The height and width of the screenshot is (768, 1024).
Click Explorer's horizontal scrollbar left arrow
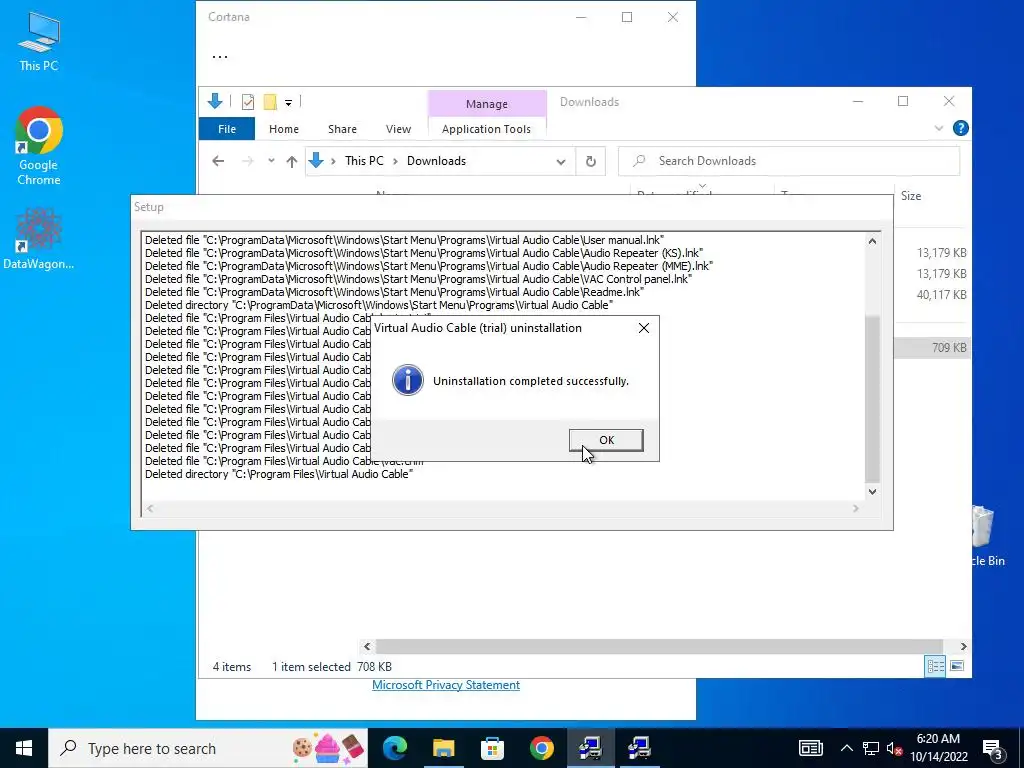click(367, 647)
